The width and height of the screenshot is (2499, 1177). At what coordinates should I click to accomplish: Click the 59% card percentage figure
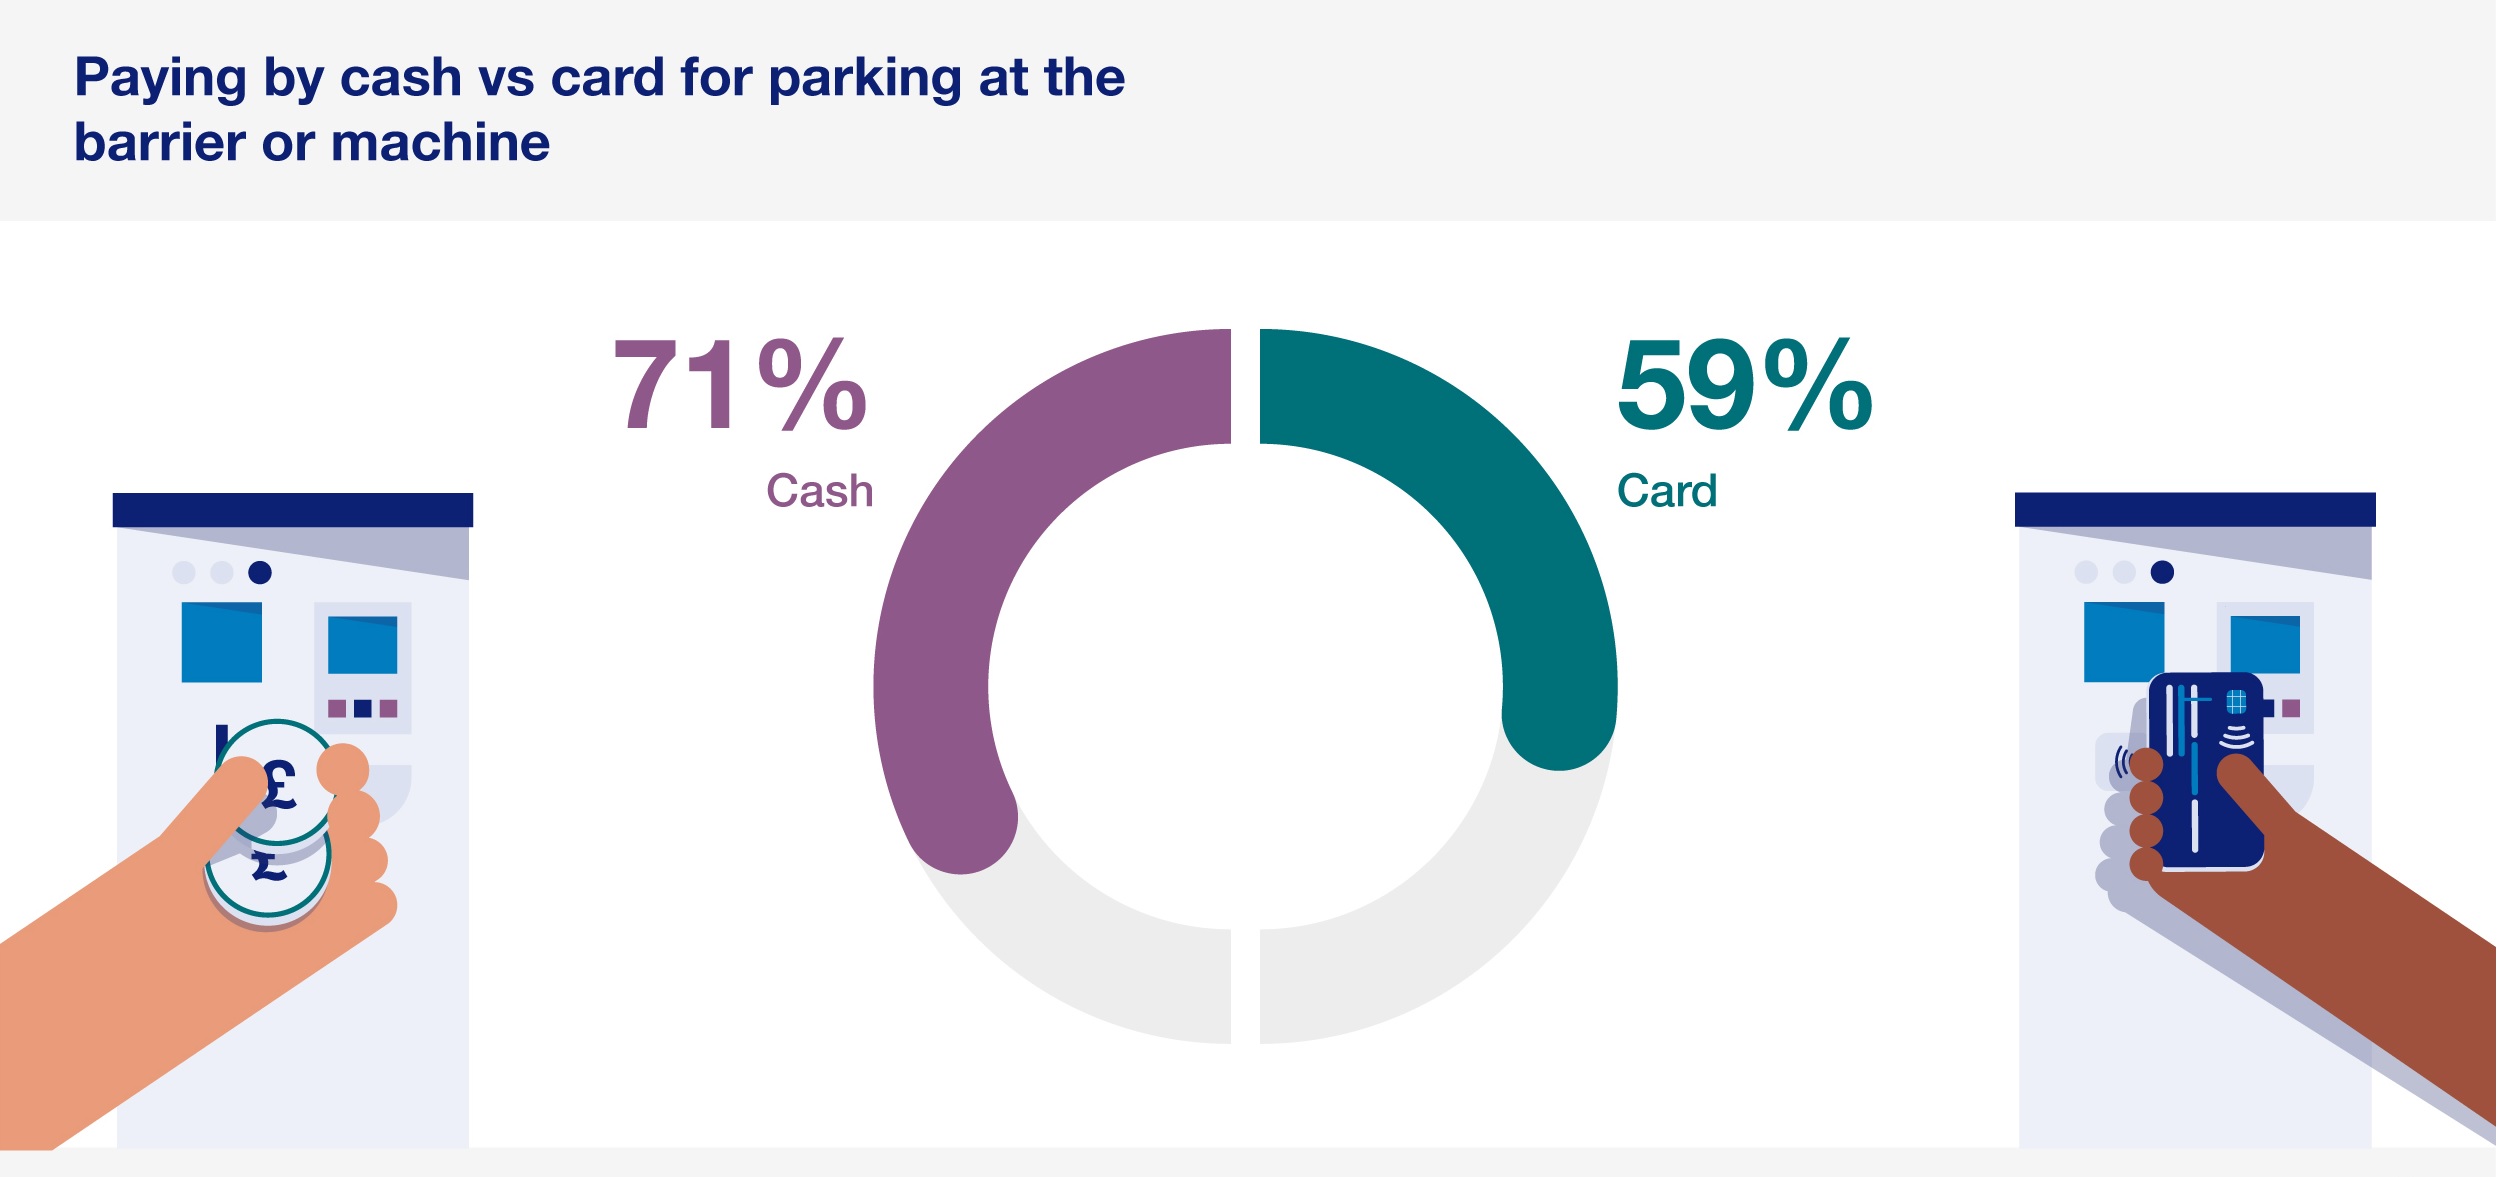(1745, 385)
